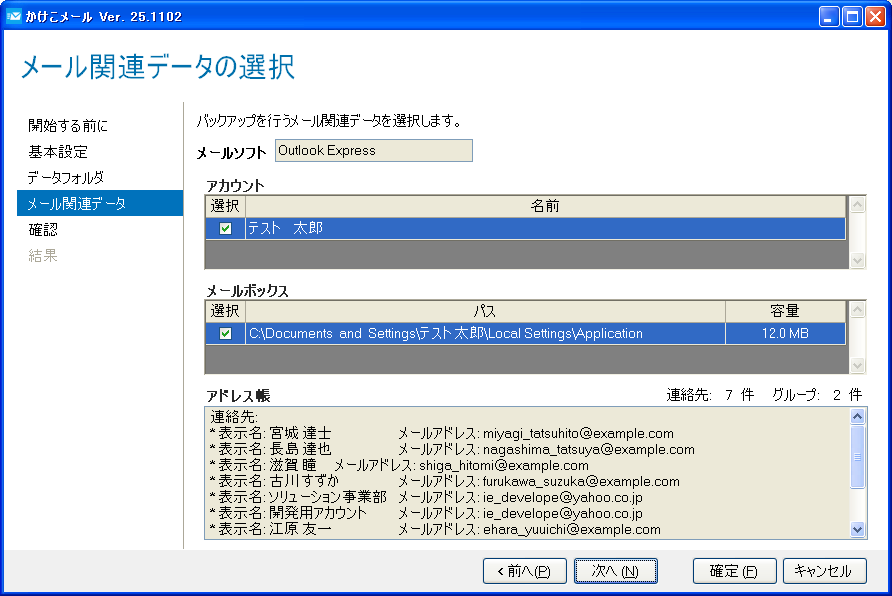Click the address book scrollbar thumb
The image size is (892, 596).
[857, 456]
